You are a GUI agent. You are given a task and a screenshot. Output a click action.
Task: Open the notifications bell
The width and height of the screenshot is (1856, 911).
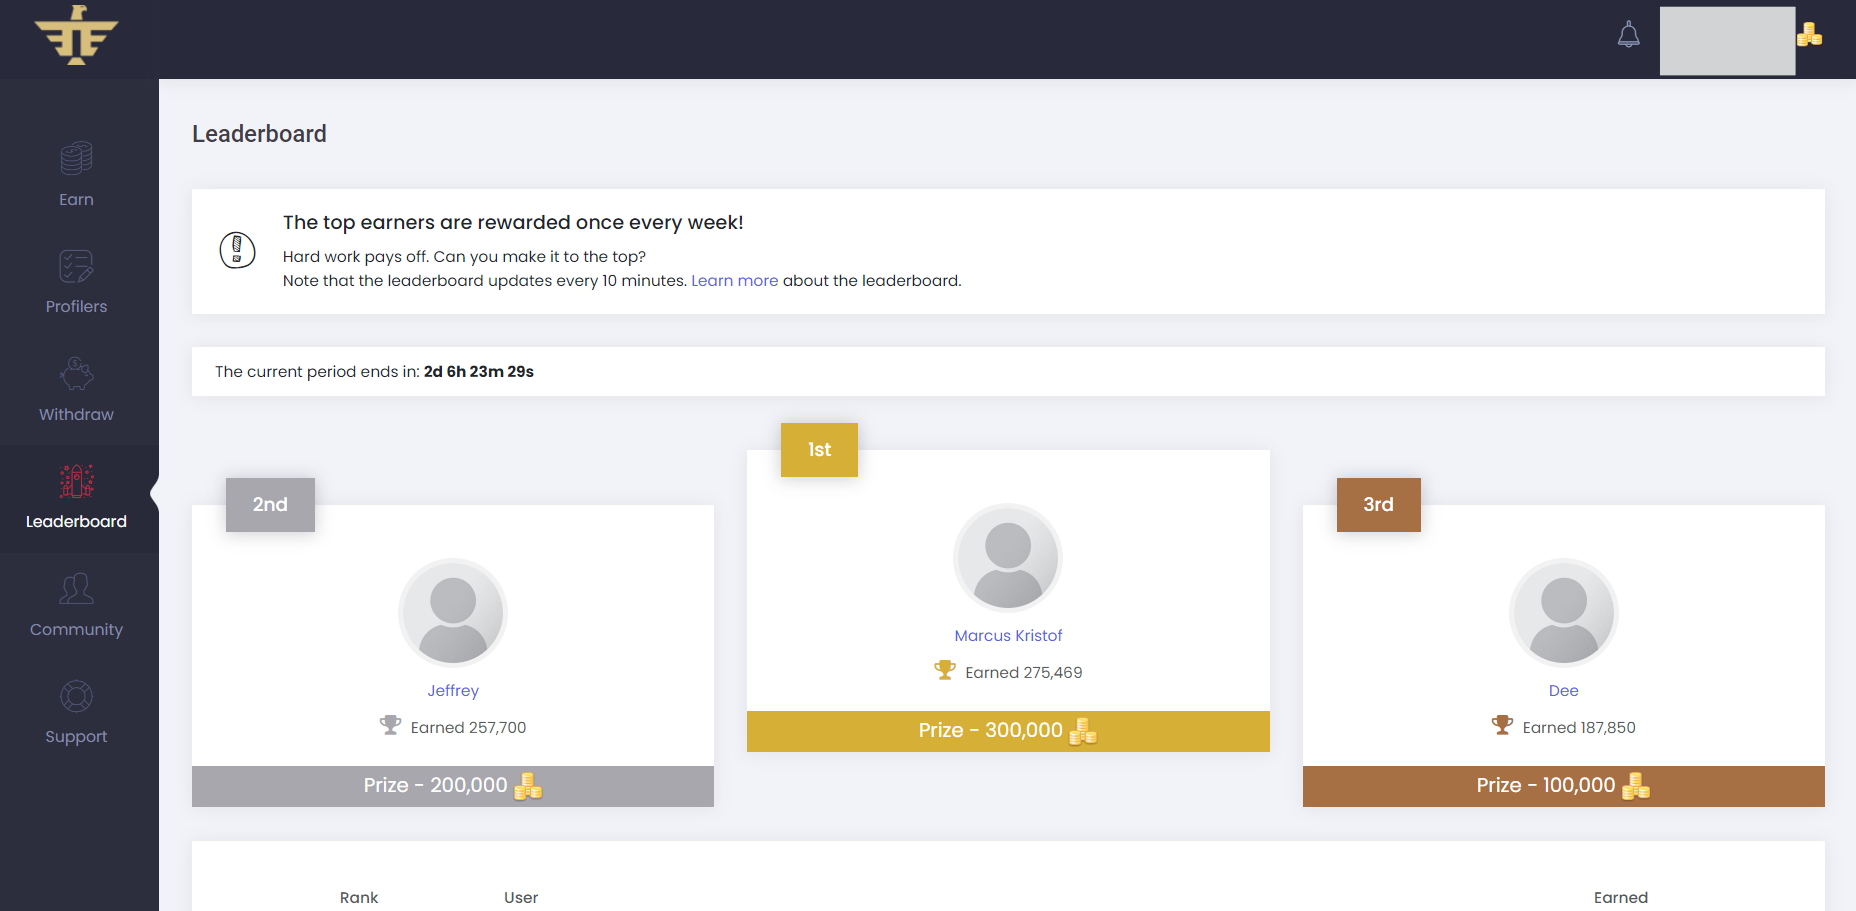click(x=1628, y=35)
